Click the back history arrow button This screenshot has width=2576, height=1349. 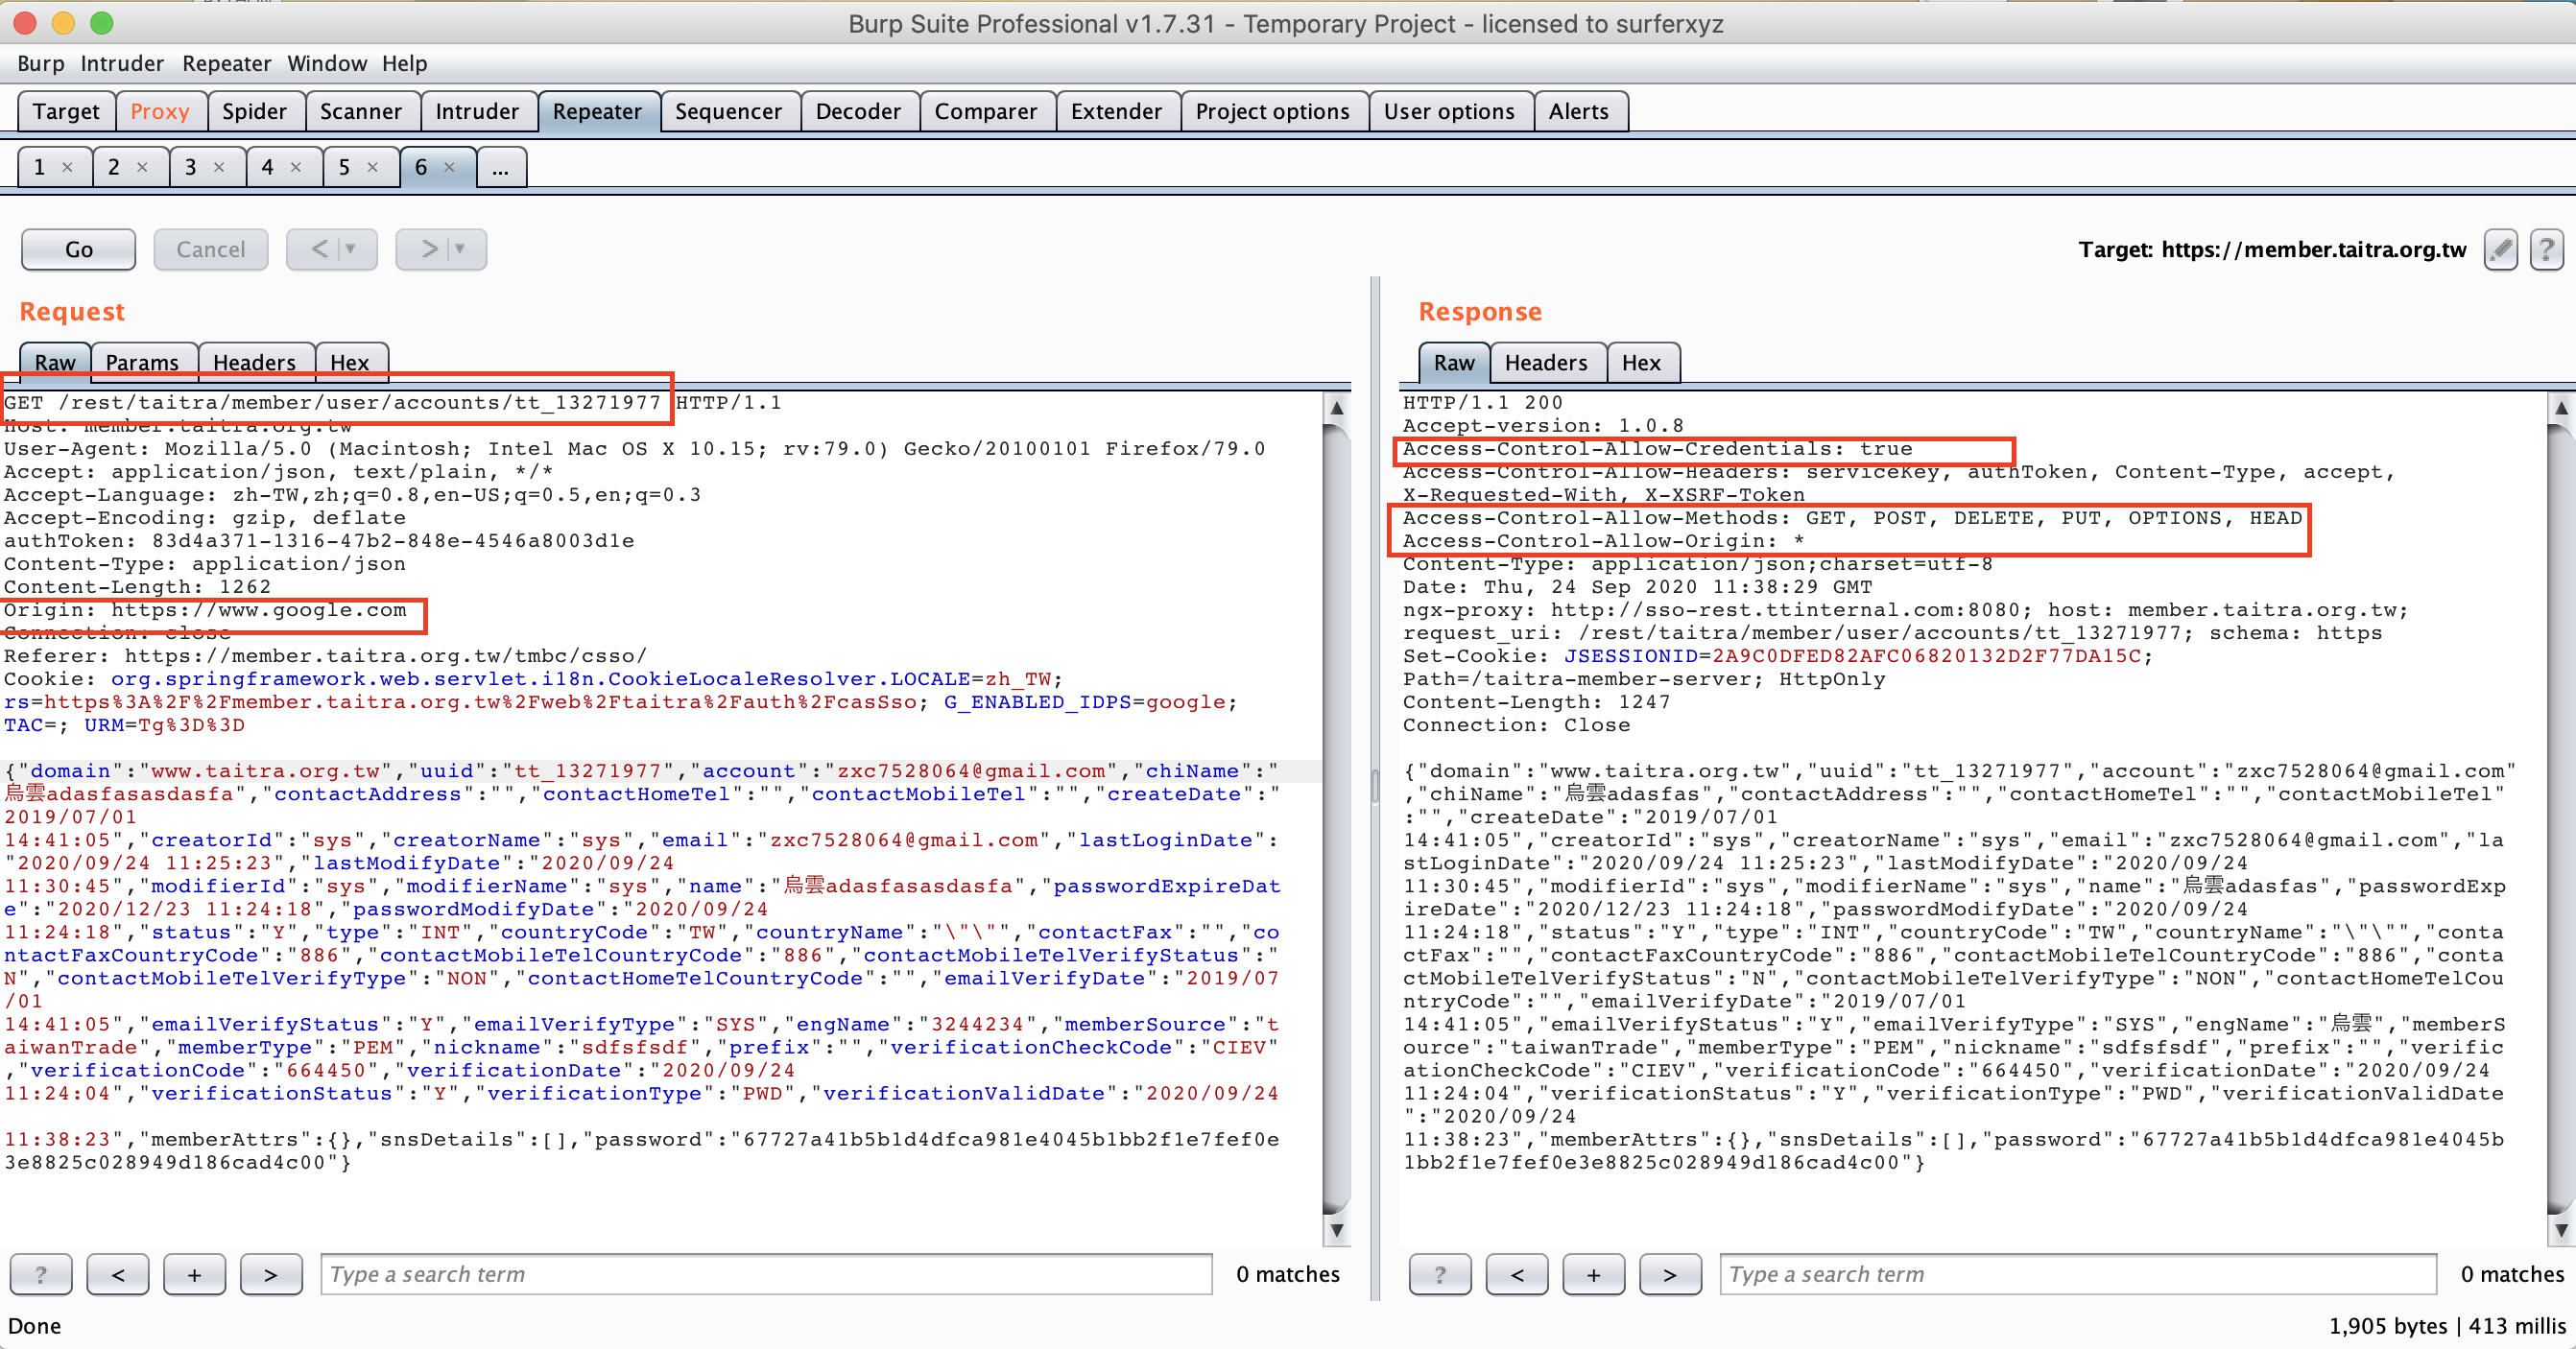point(319,249)
